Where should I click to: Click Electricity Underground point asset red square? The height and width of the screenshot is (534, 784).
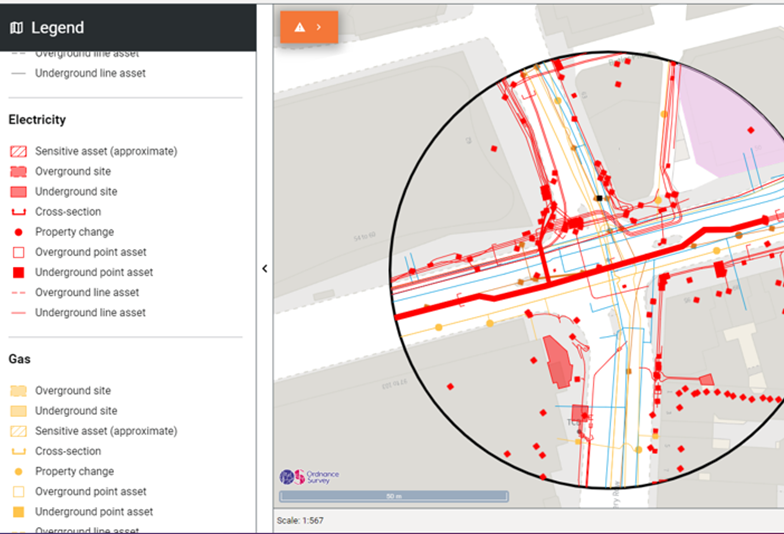point(18,272)
